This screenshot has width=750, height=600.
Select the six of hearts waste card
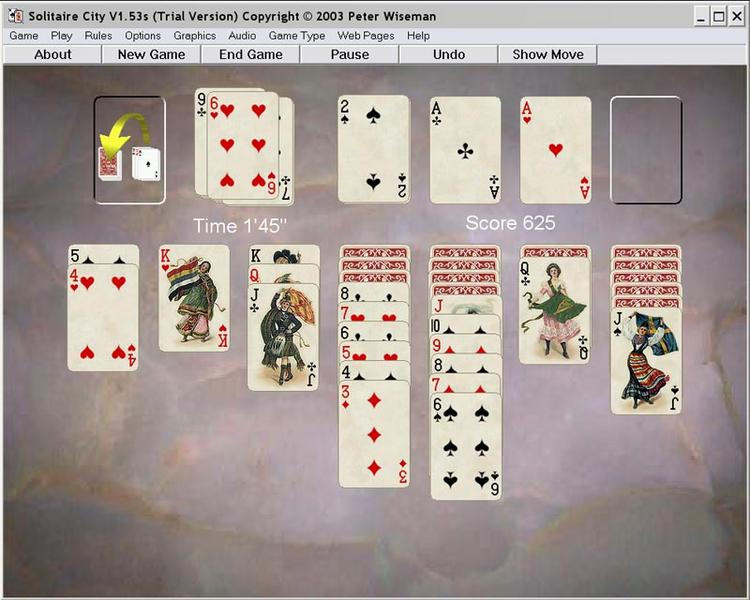coord(243,145)
